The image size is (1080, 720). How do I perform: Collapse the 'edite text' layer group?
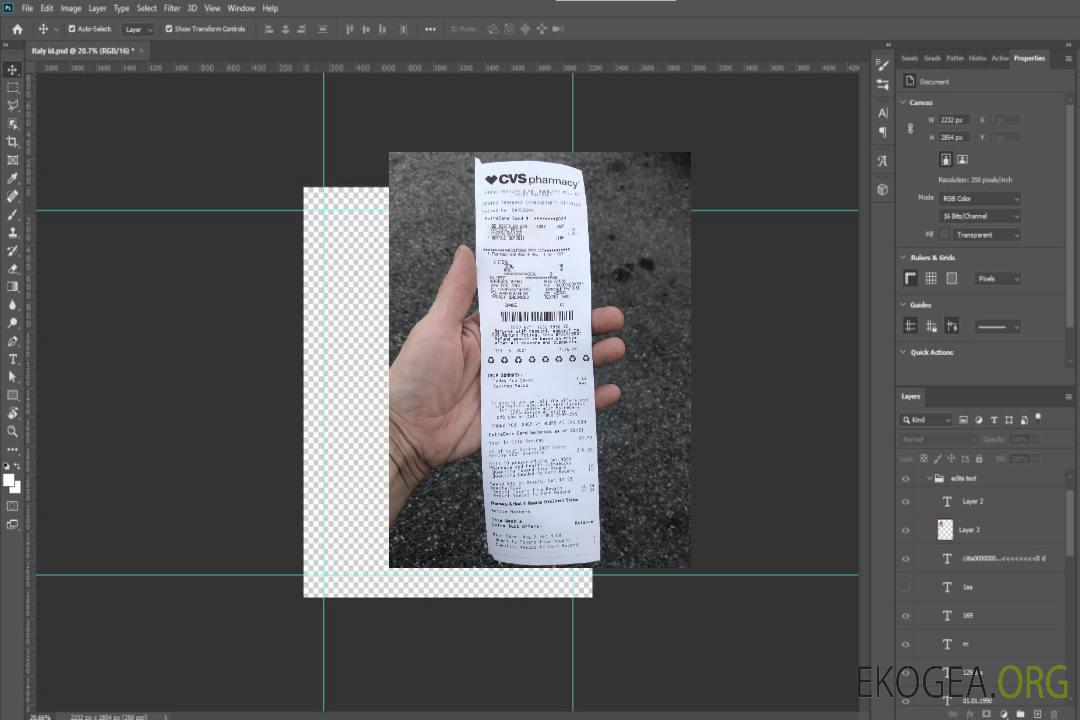click(929, 478)
